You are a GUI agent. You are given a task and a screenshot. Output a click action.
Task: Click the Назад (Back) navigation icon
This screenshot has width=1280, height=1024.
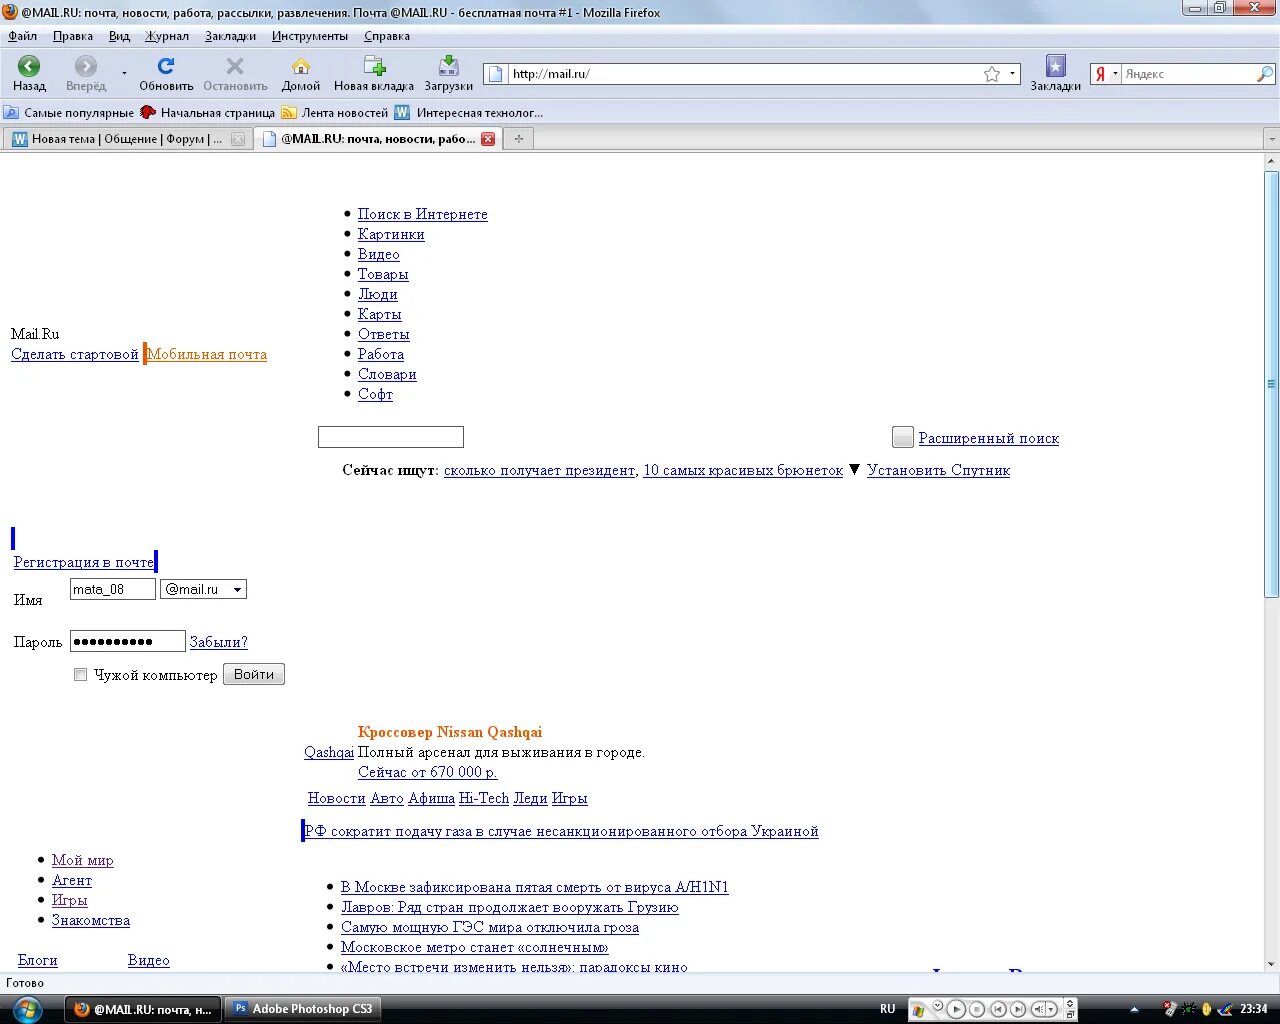(29, 66)
